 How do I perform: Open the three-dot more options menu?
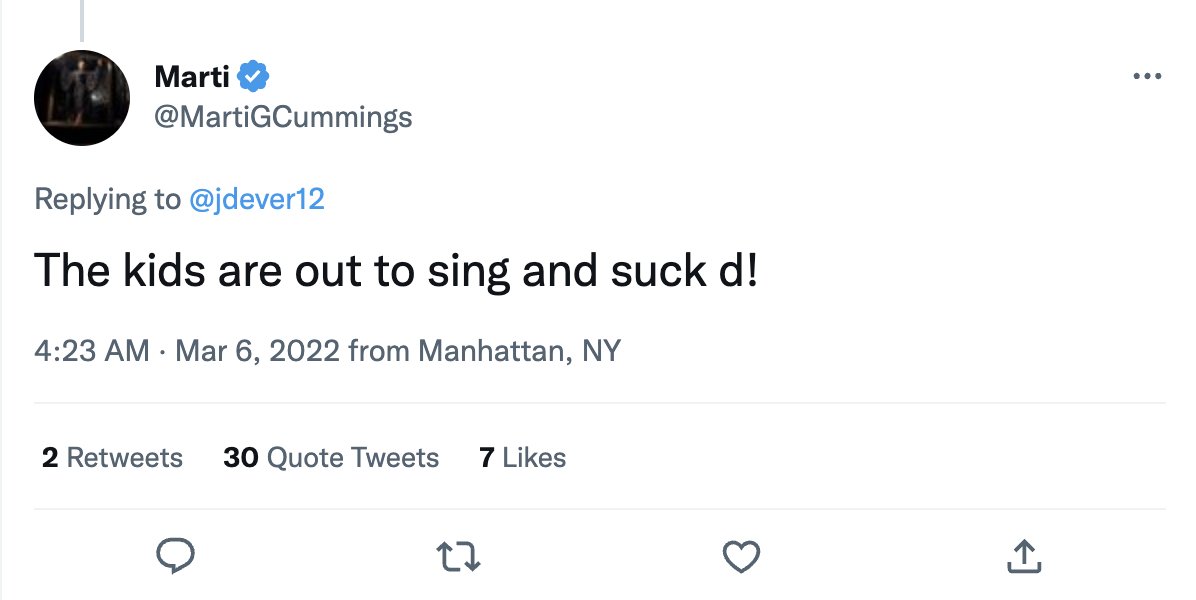click(x=1147, y=76)
